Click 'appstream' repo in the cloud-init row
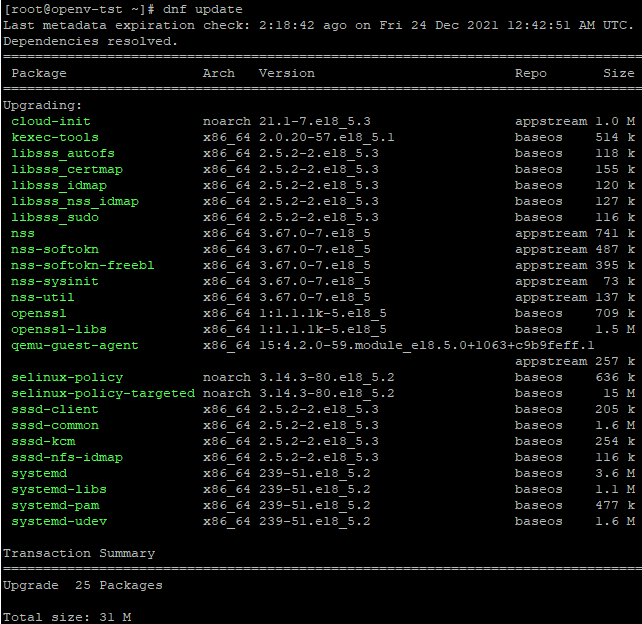642x624 pixels. (551, 121)
